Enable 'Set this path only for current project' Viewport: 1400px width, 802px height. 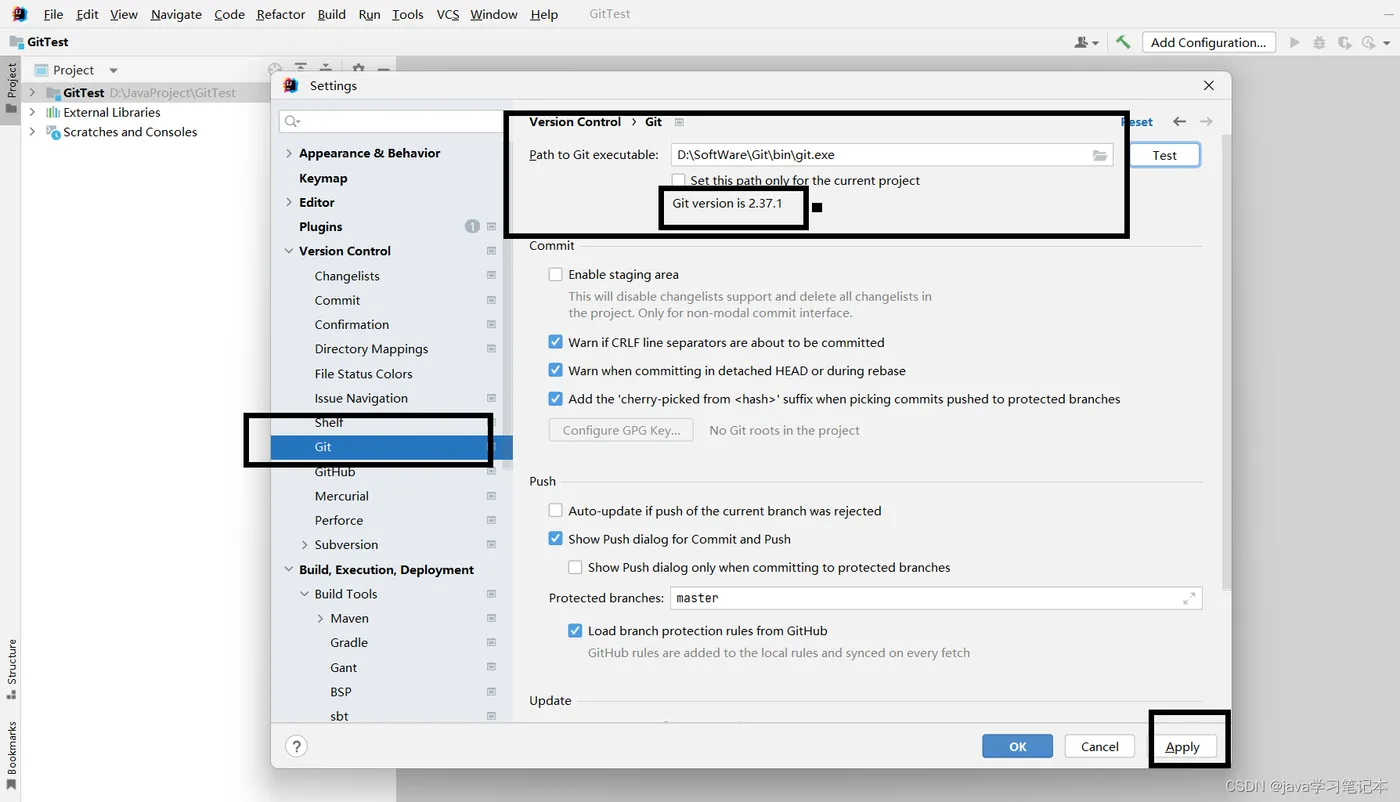tap(679, 181)
